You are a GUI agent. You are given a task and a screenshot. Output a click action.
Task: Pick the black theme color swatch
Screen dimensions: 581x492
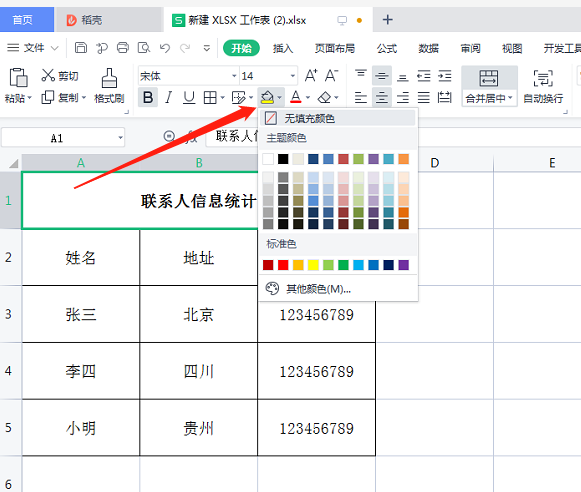pyautogui.click(x=283, y=159)
